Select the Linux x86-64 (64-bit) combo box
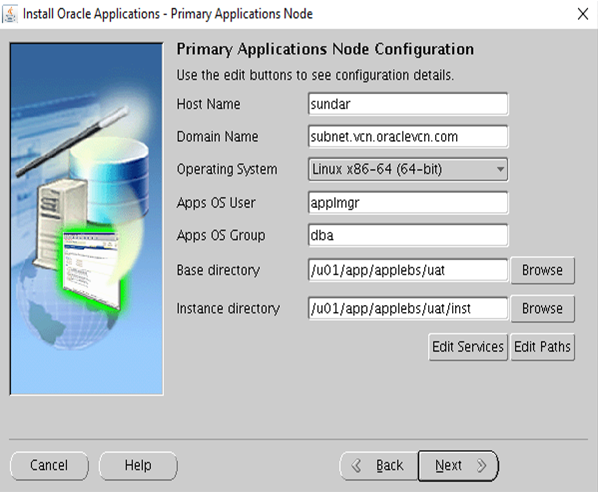Screen dimensions: 598x492 [x=408, y=169]
